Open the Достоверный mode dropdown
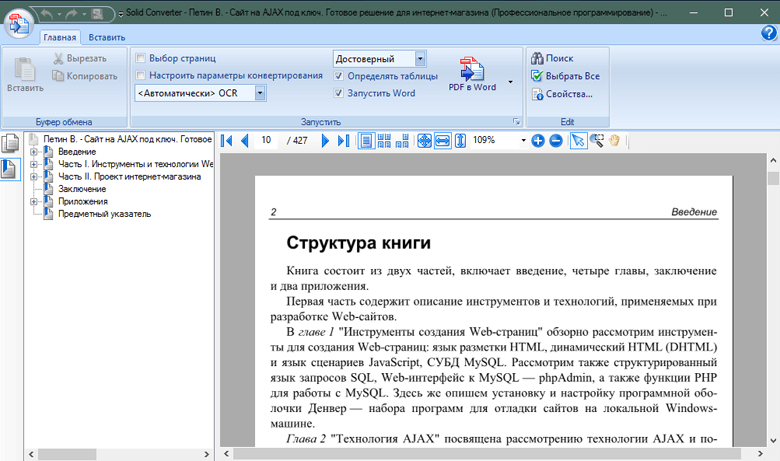780x461 pixels. [x=420, y=59]
